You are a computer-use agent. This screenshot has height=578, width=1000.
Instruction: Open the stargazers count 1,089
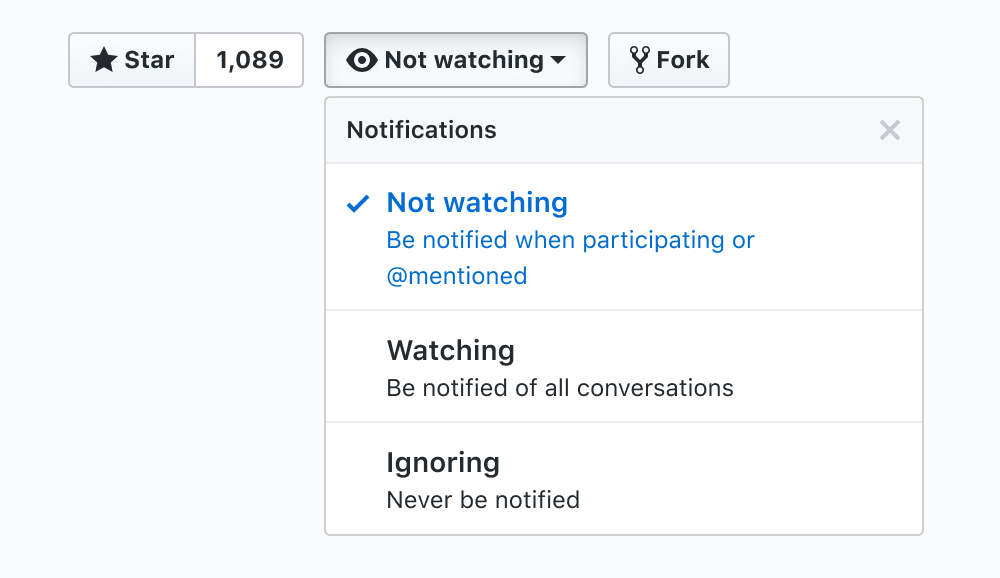tap(249, 60)
